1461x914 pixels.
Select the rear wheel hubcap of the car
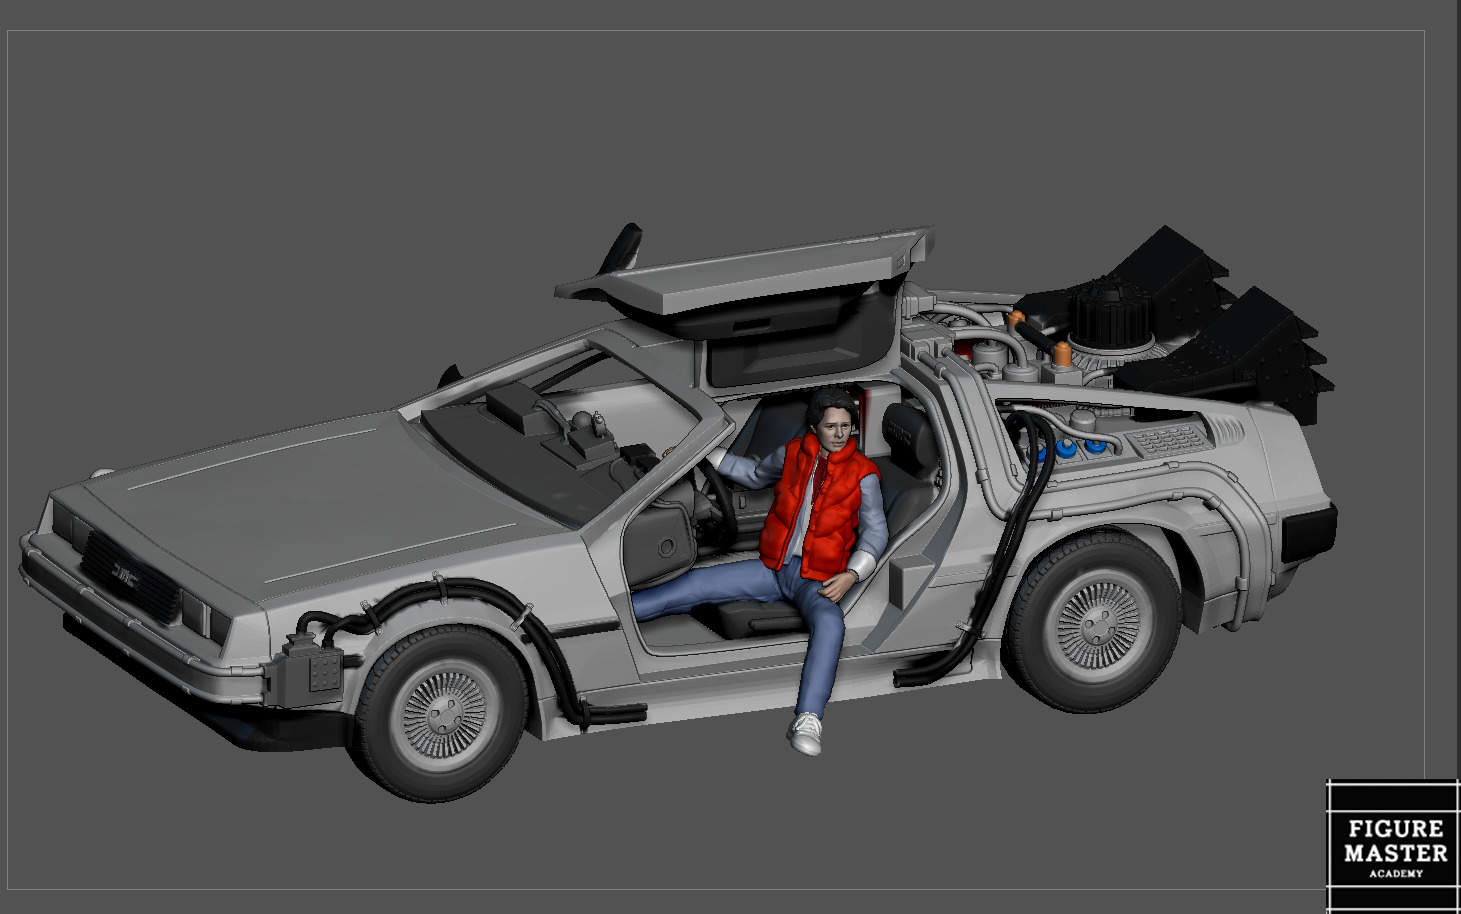tap(1098, 625)
